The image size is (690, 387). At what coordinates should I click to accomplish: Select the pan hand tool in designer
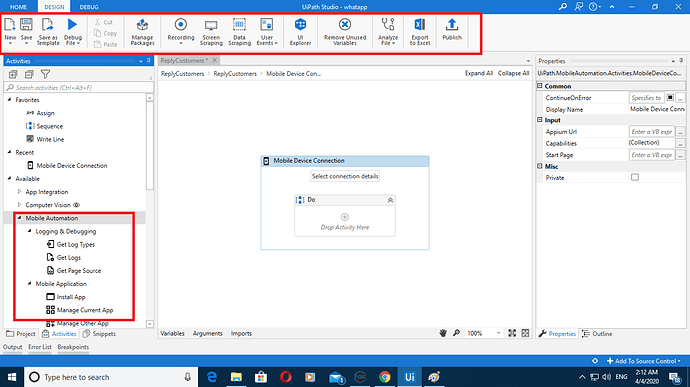click(x=443, y=333)
